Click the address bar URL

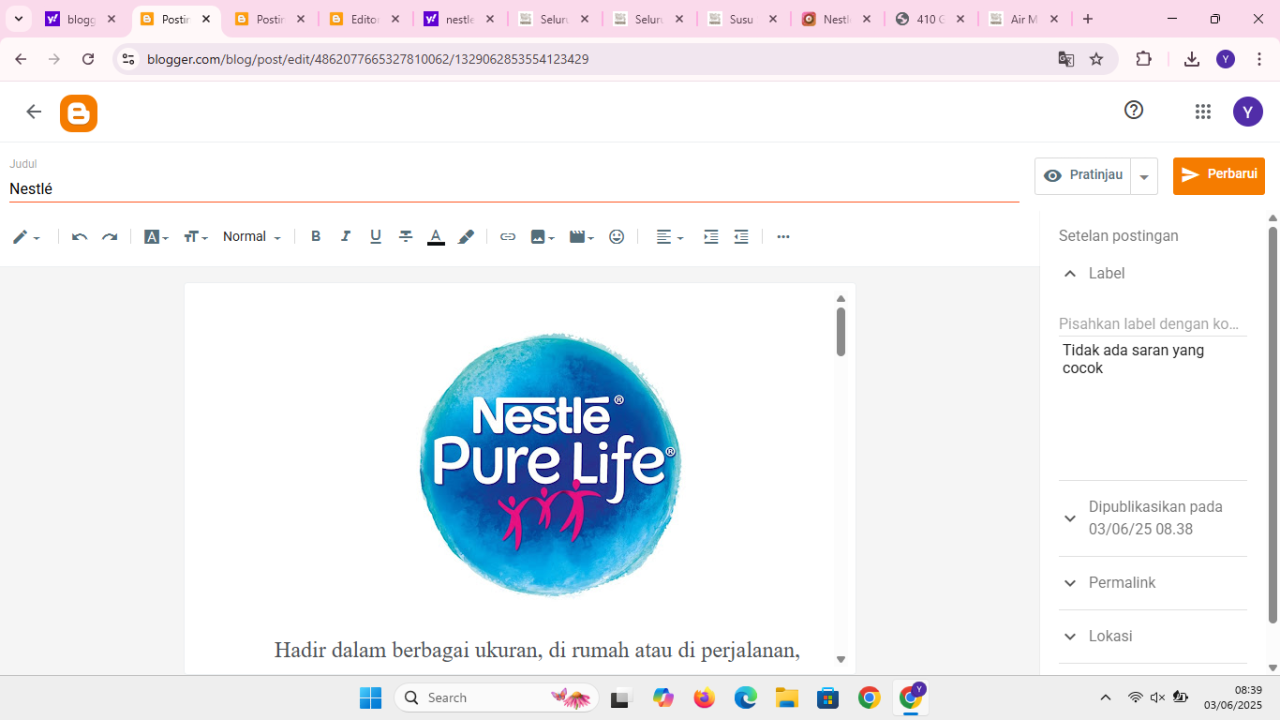click(x=367, y=59)
